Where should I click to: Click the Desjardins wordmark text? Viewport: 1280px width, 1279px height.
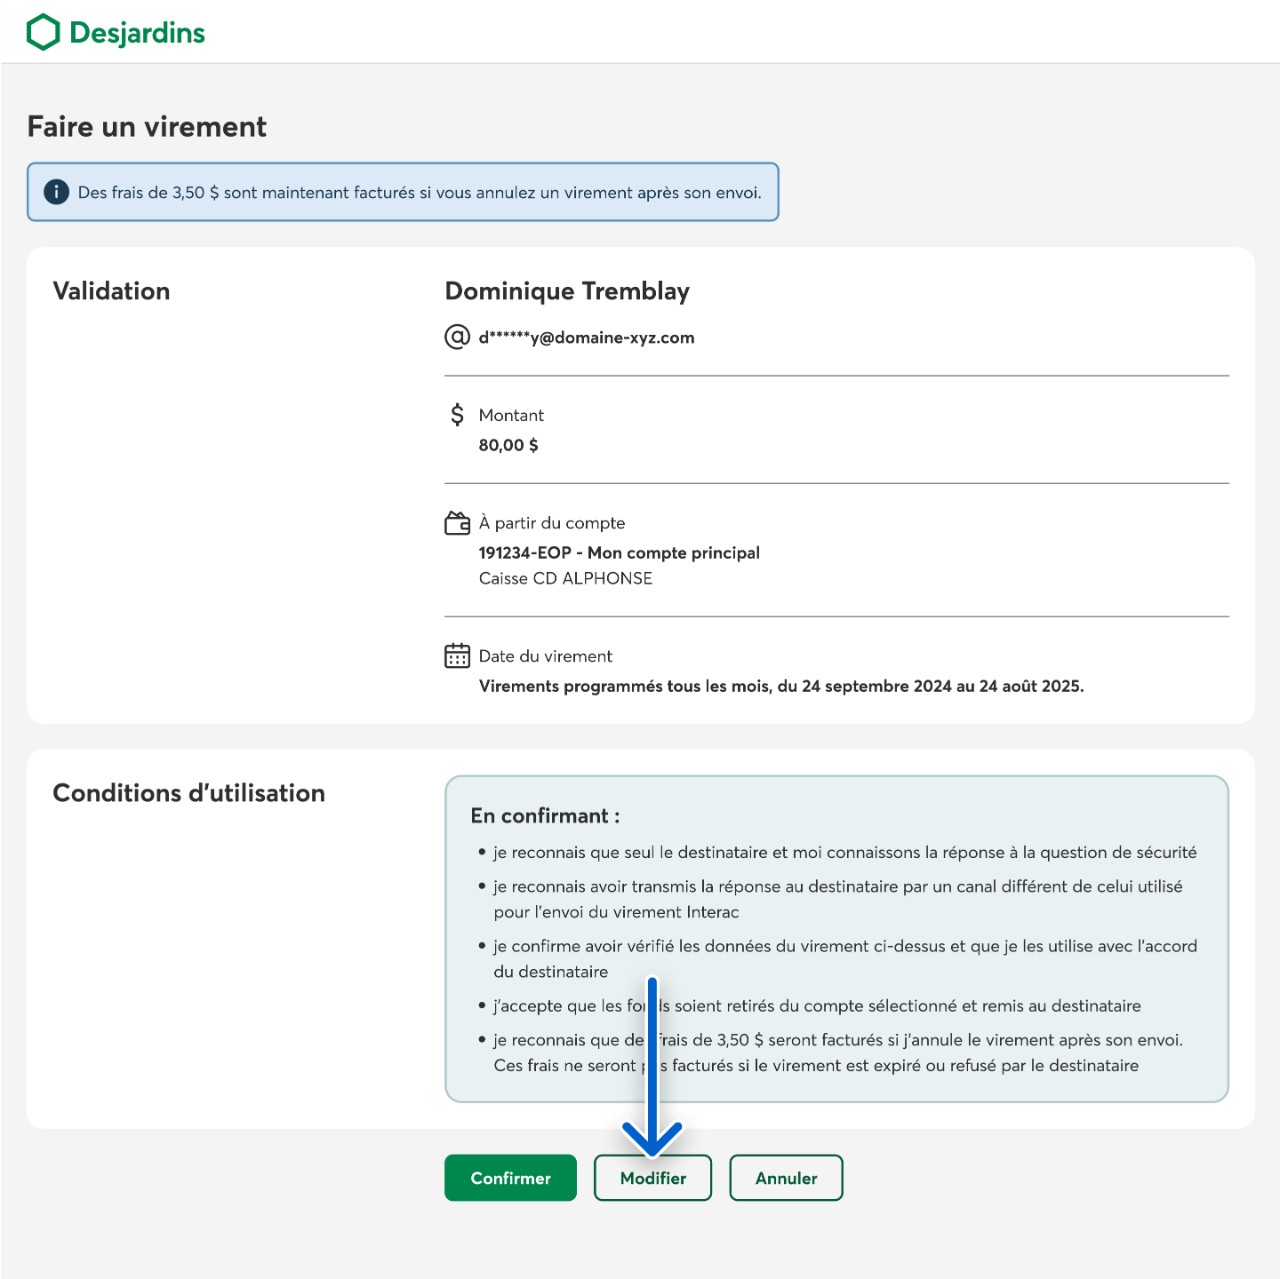tap(137, 33)
